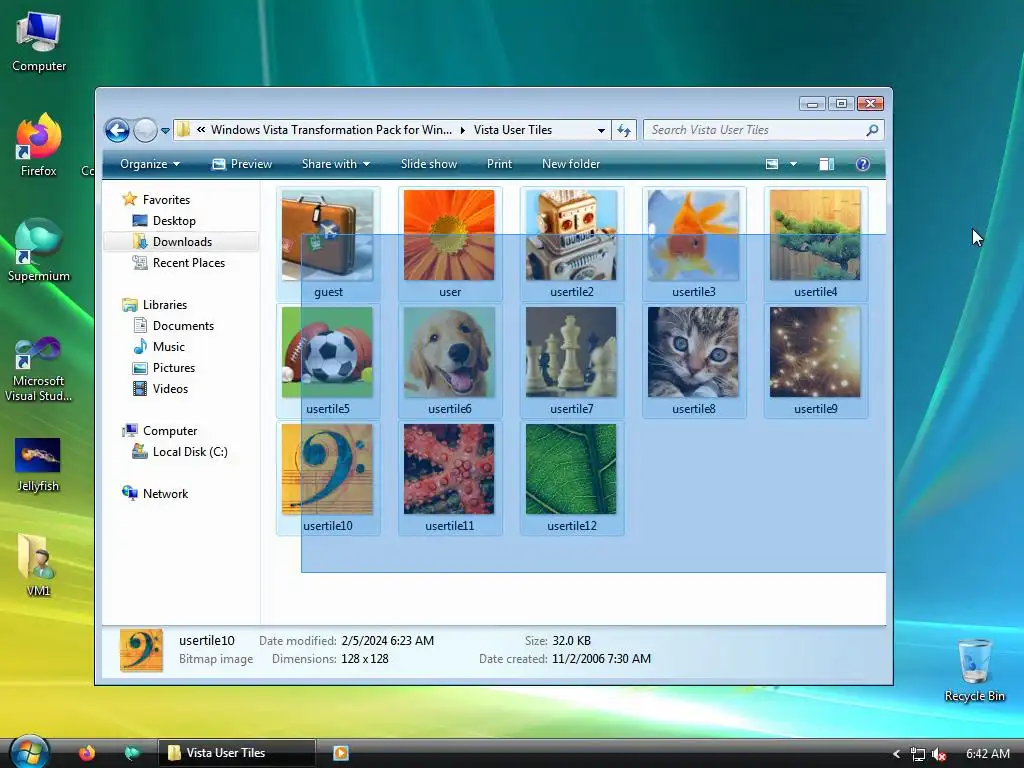Open the Windows Start orb
The height and width of the screenshot is (768, 1024).
[x=29, y=752]
